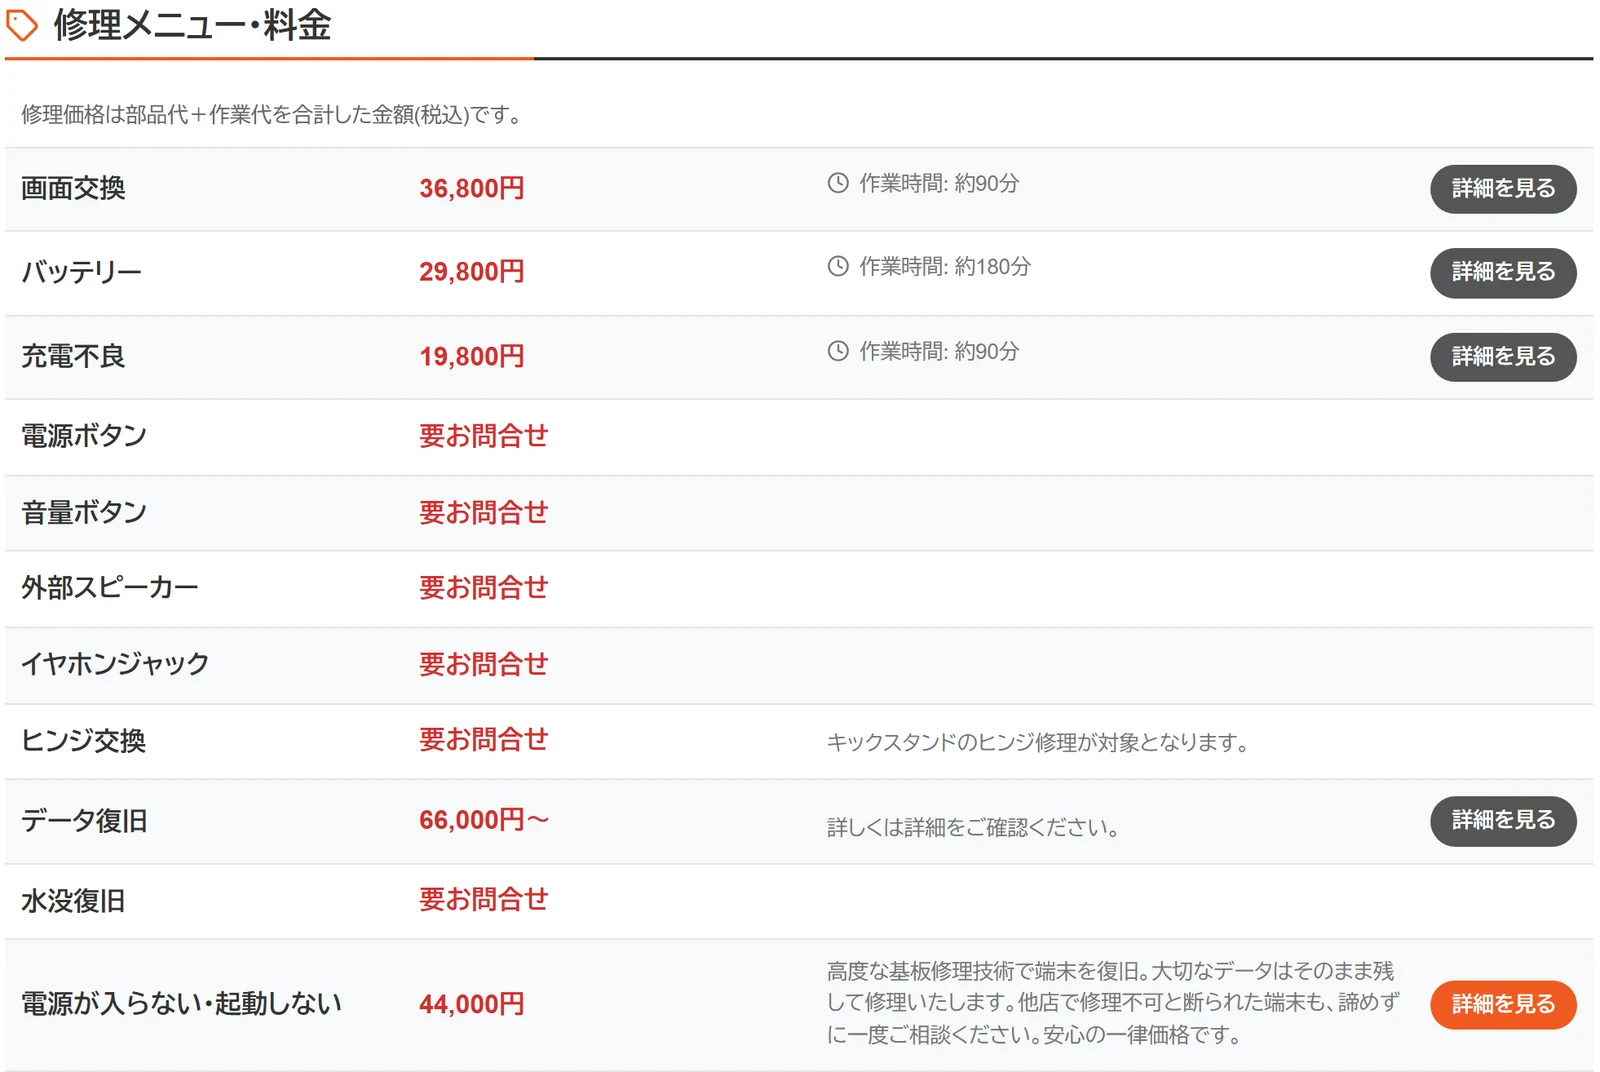Click the 修理価格は部品代＋作業代 description line
The width and height of the screenshot is (1600, 1072).
(274, 115)
